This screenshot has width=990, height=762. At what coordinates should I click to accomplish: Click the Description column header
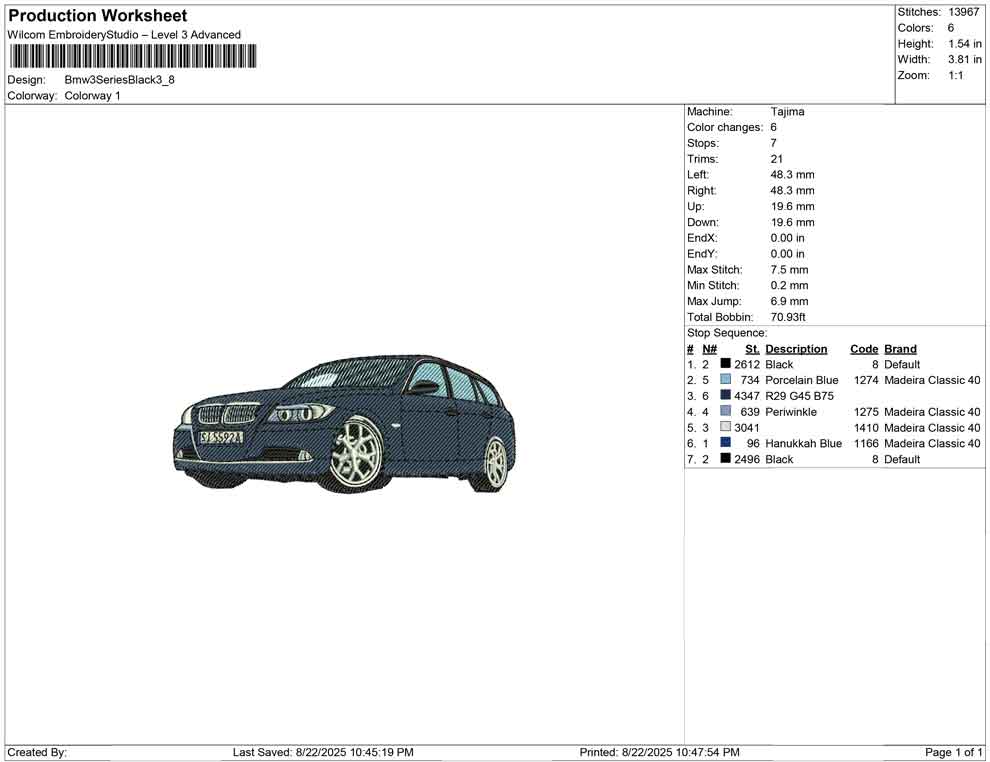pyautogui.click(x=796, y=349)
